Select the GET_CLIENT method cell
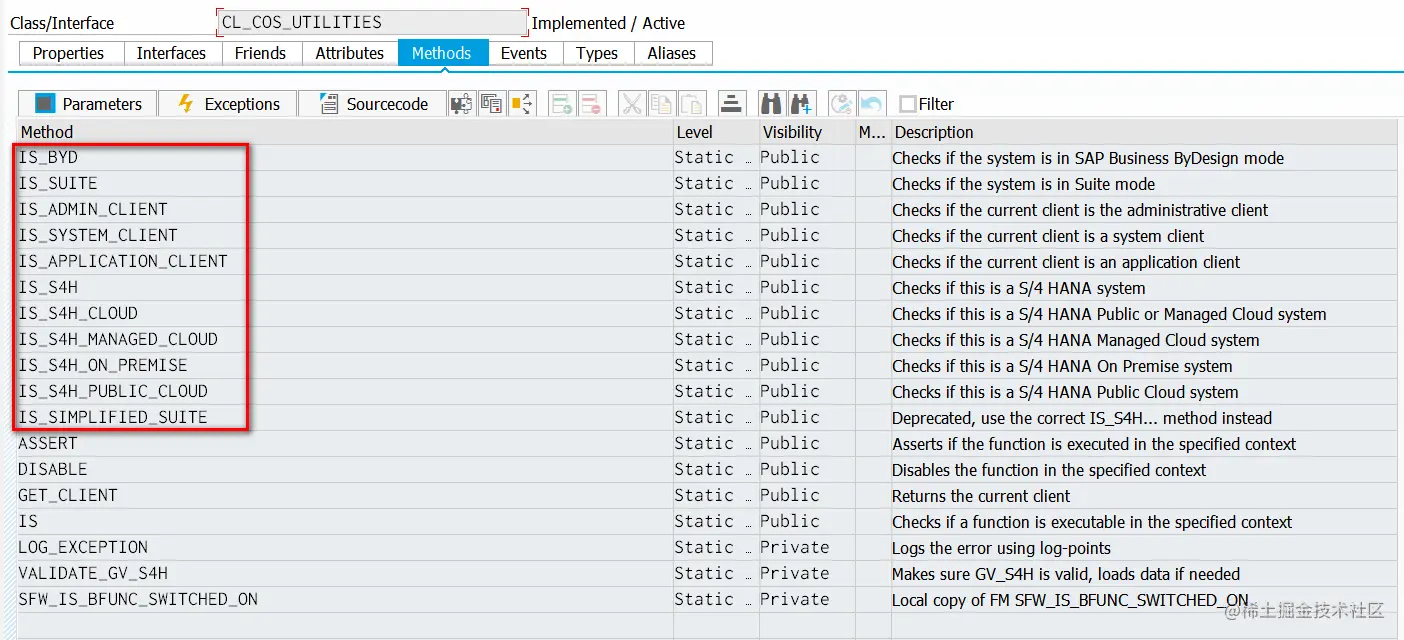The height and width of the screenshot is (640, 1404). coord(345,496)
